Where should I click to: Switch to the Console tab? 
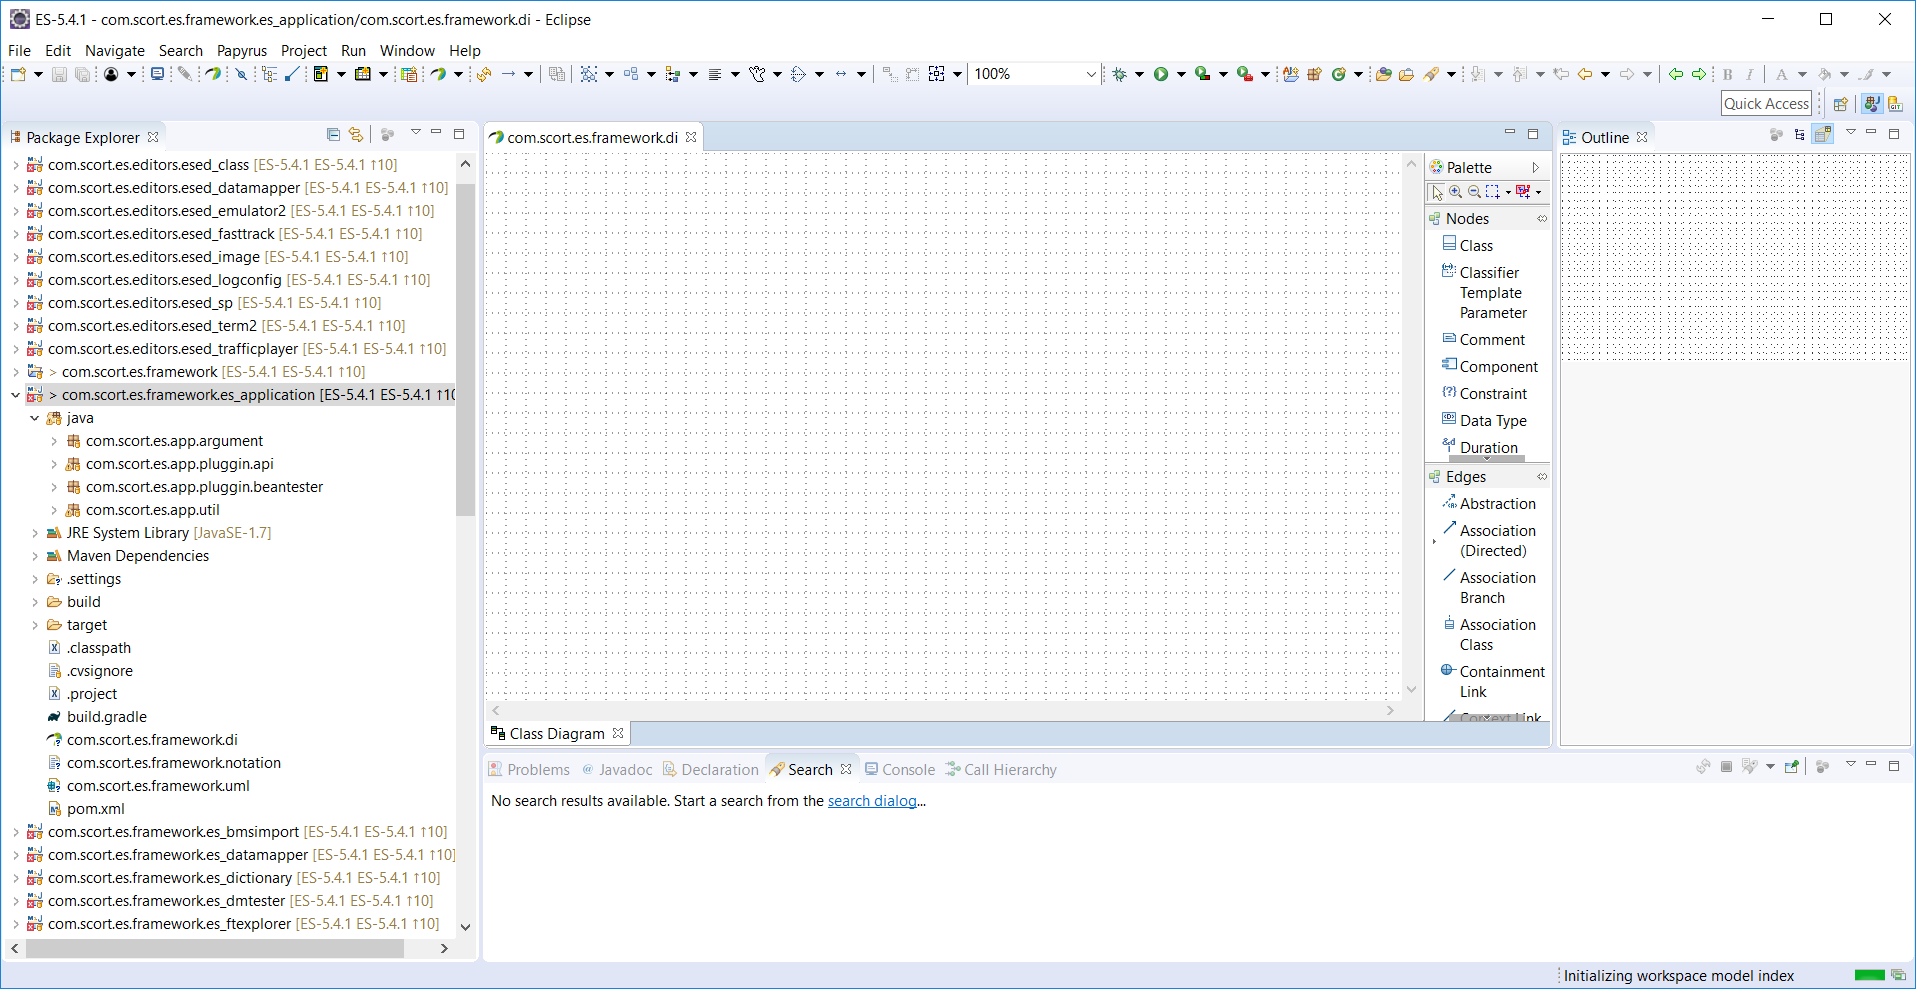click(x=907, y=770)
